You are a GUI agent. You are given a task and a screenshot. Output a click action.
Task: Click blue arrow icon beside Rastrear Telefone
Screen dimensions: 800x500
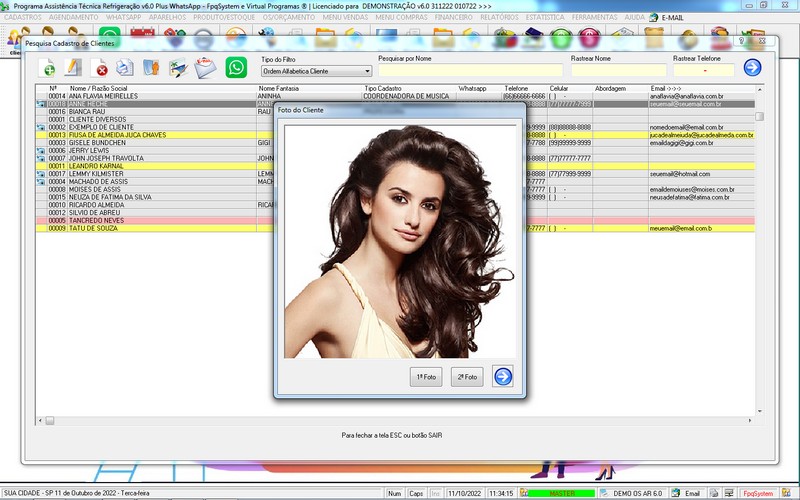(752, 68)
